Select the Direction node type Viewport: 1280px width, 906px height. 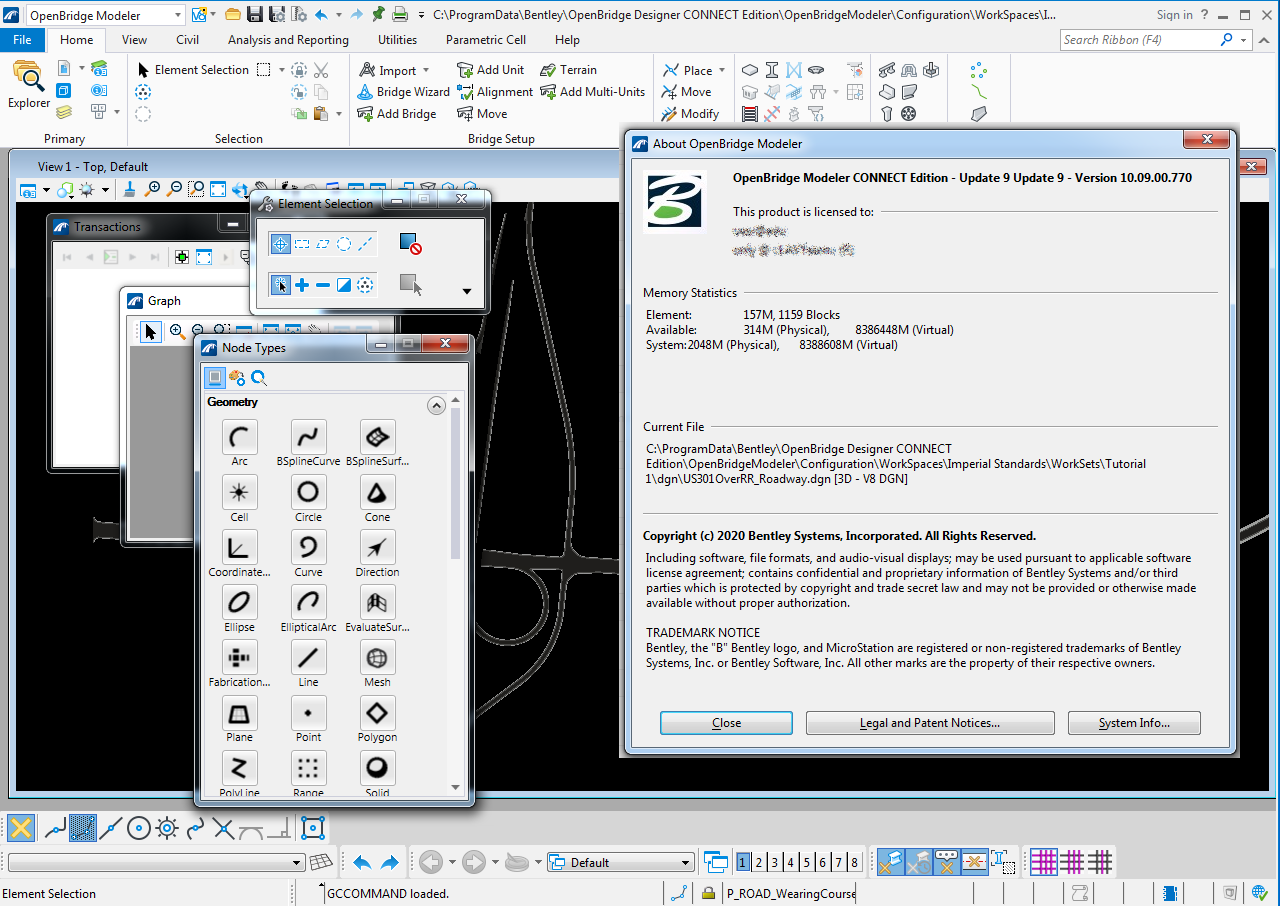(378, 548)
